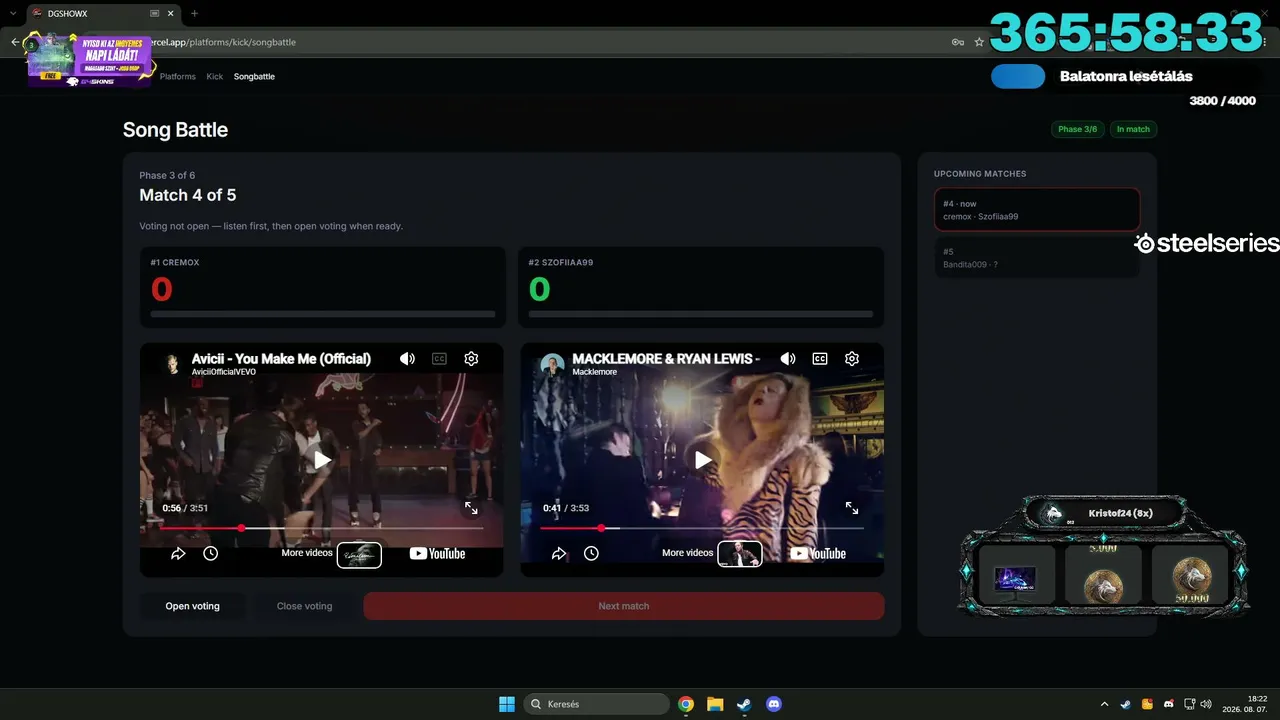Select upcoming match #5 Bandita009
1280x720 pixels.
(1037, 258)
